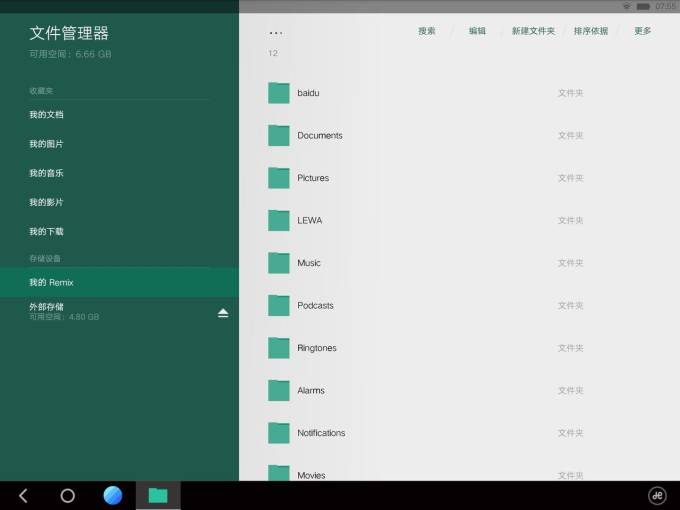Image resolution: width=680 pixels, height=510 pixels.
Task: Tap the back arrow in navigation bar
Action: pyautogui.click(x=23, y=495)
